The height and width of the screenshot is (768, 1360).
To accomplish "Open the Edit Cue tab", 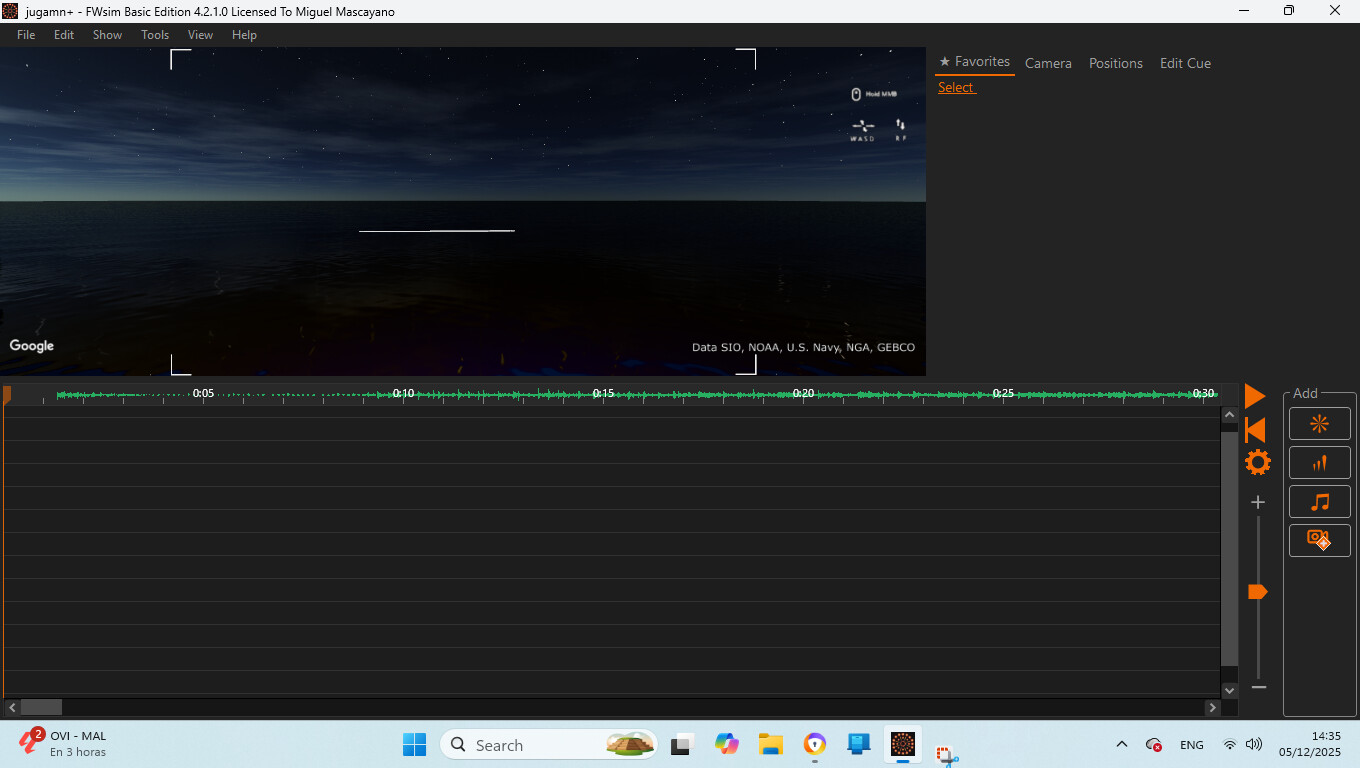I will click(x=1185, y=63).
